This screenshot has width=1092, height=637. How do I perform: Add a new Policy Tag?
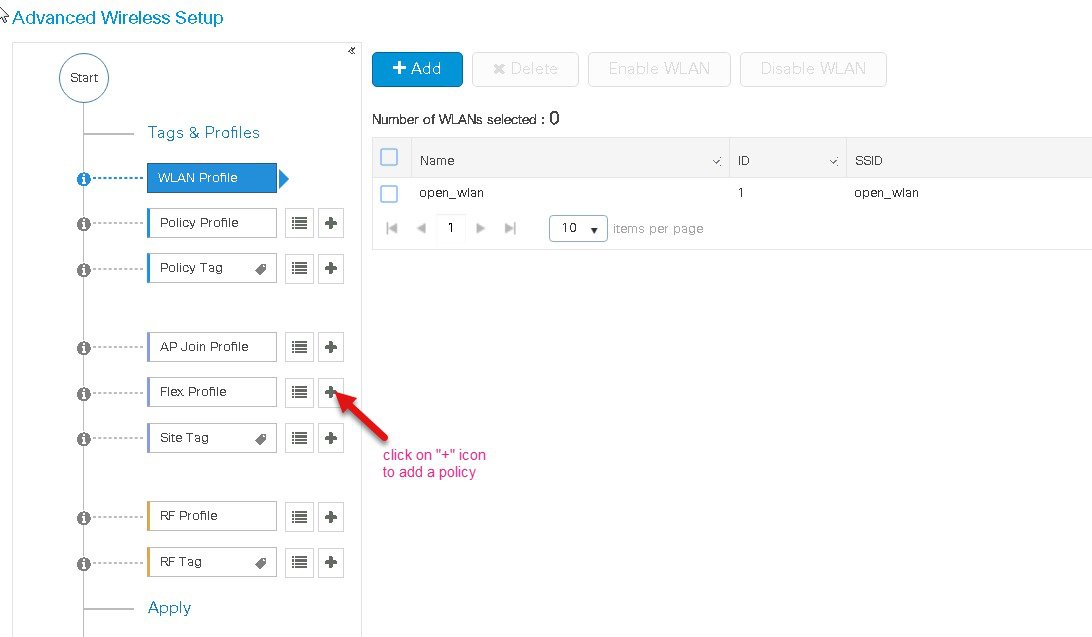pyautogui.click(x=331, y=268)
